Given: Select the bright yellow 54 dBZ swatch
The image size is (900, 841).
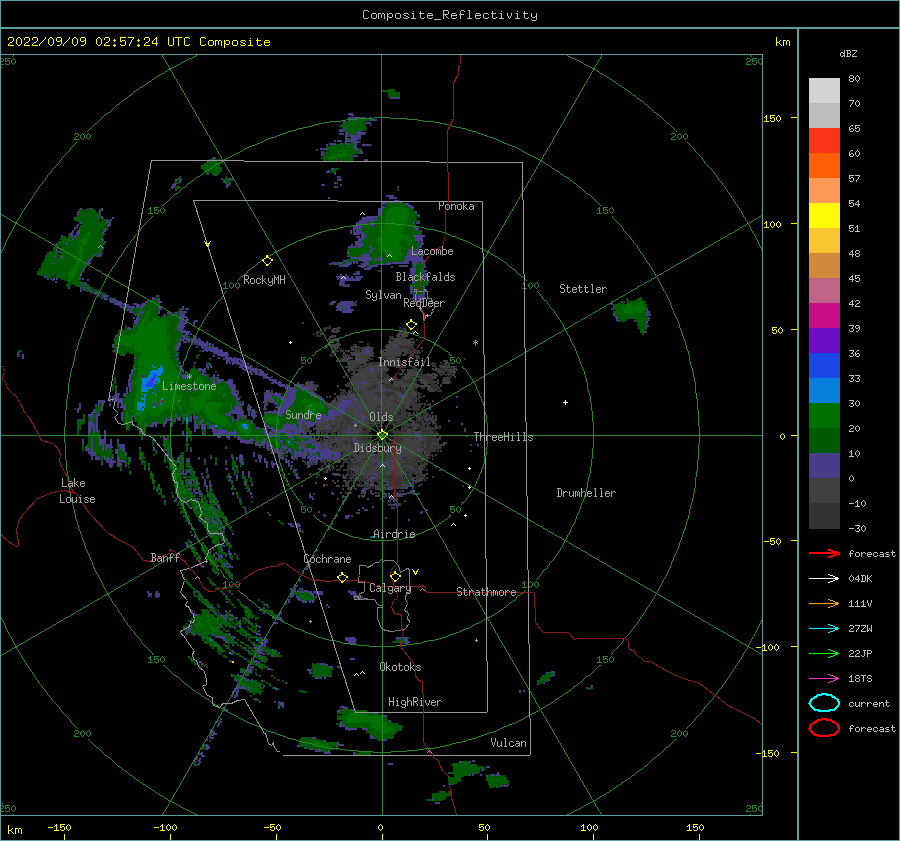Looking at the screenshot, I should pyautogui.click(x=824, y=216).
